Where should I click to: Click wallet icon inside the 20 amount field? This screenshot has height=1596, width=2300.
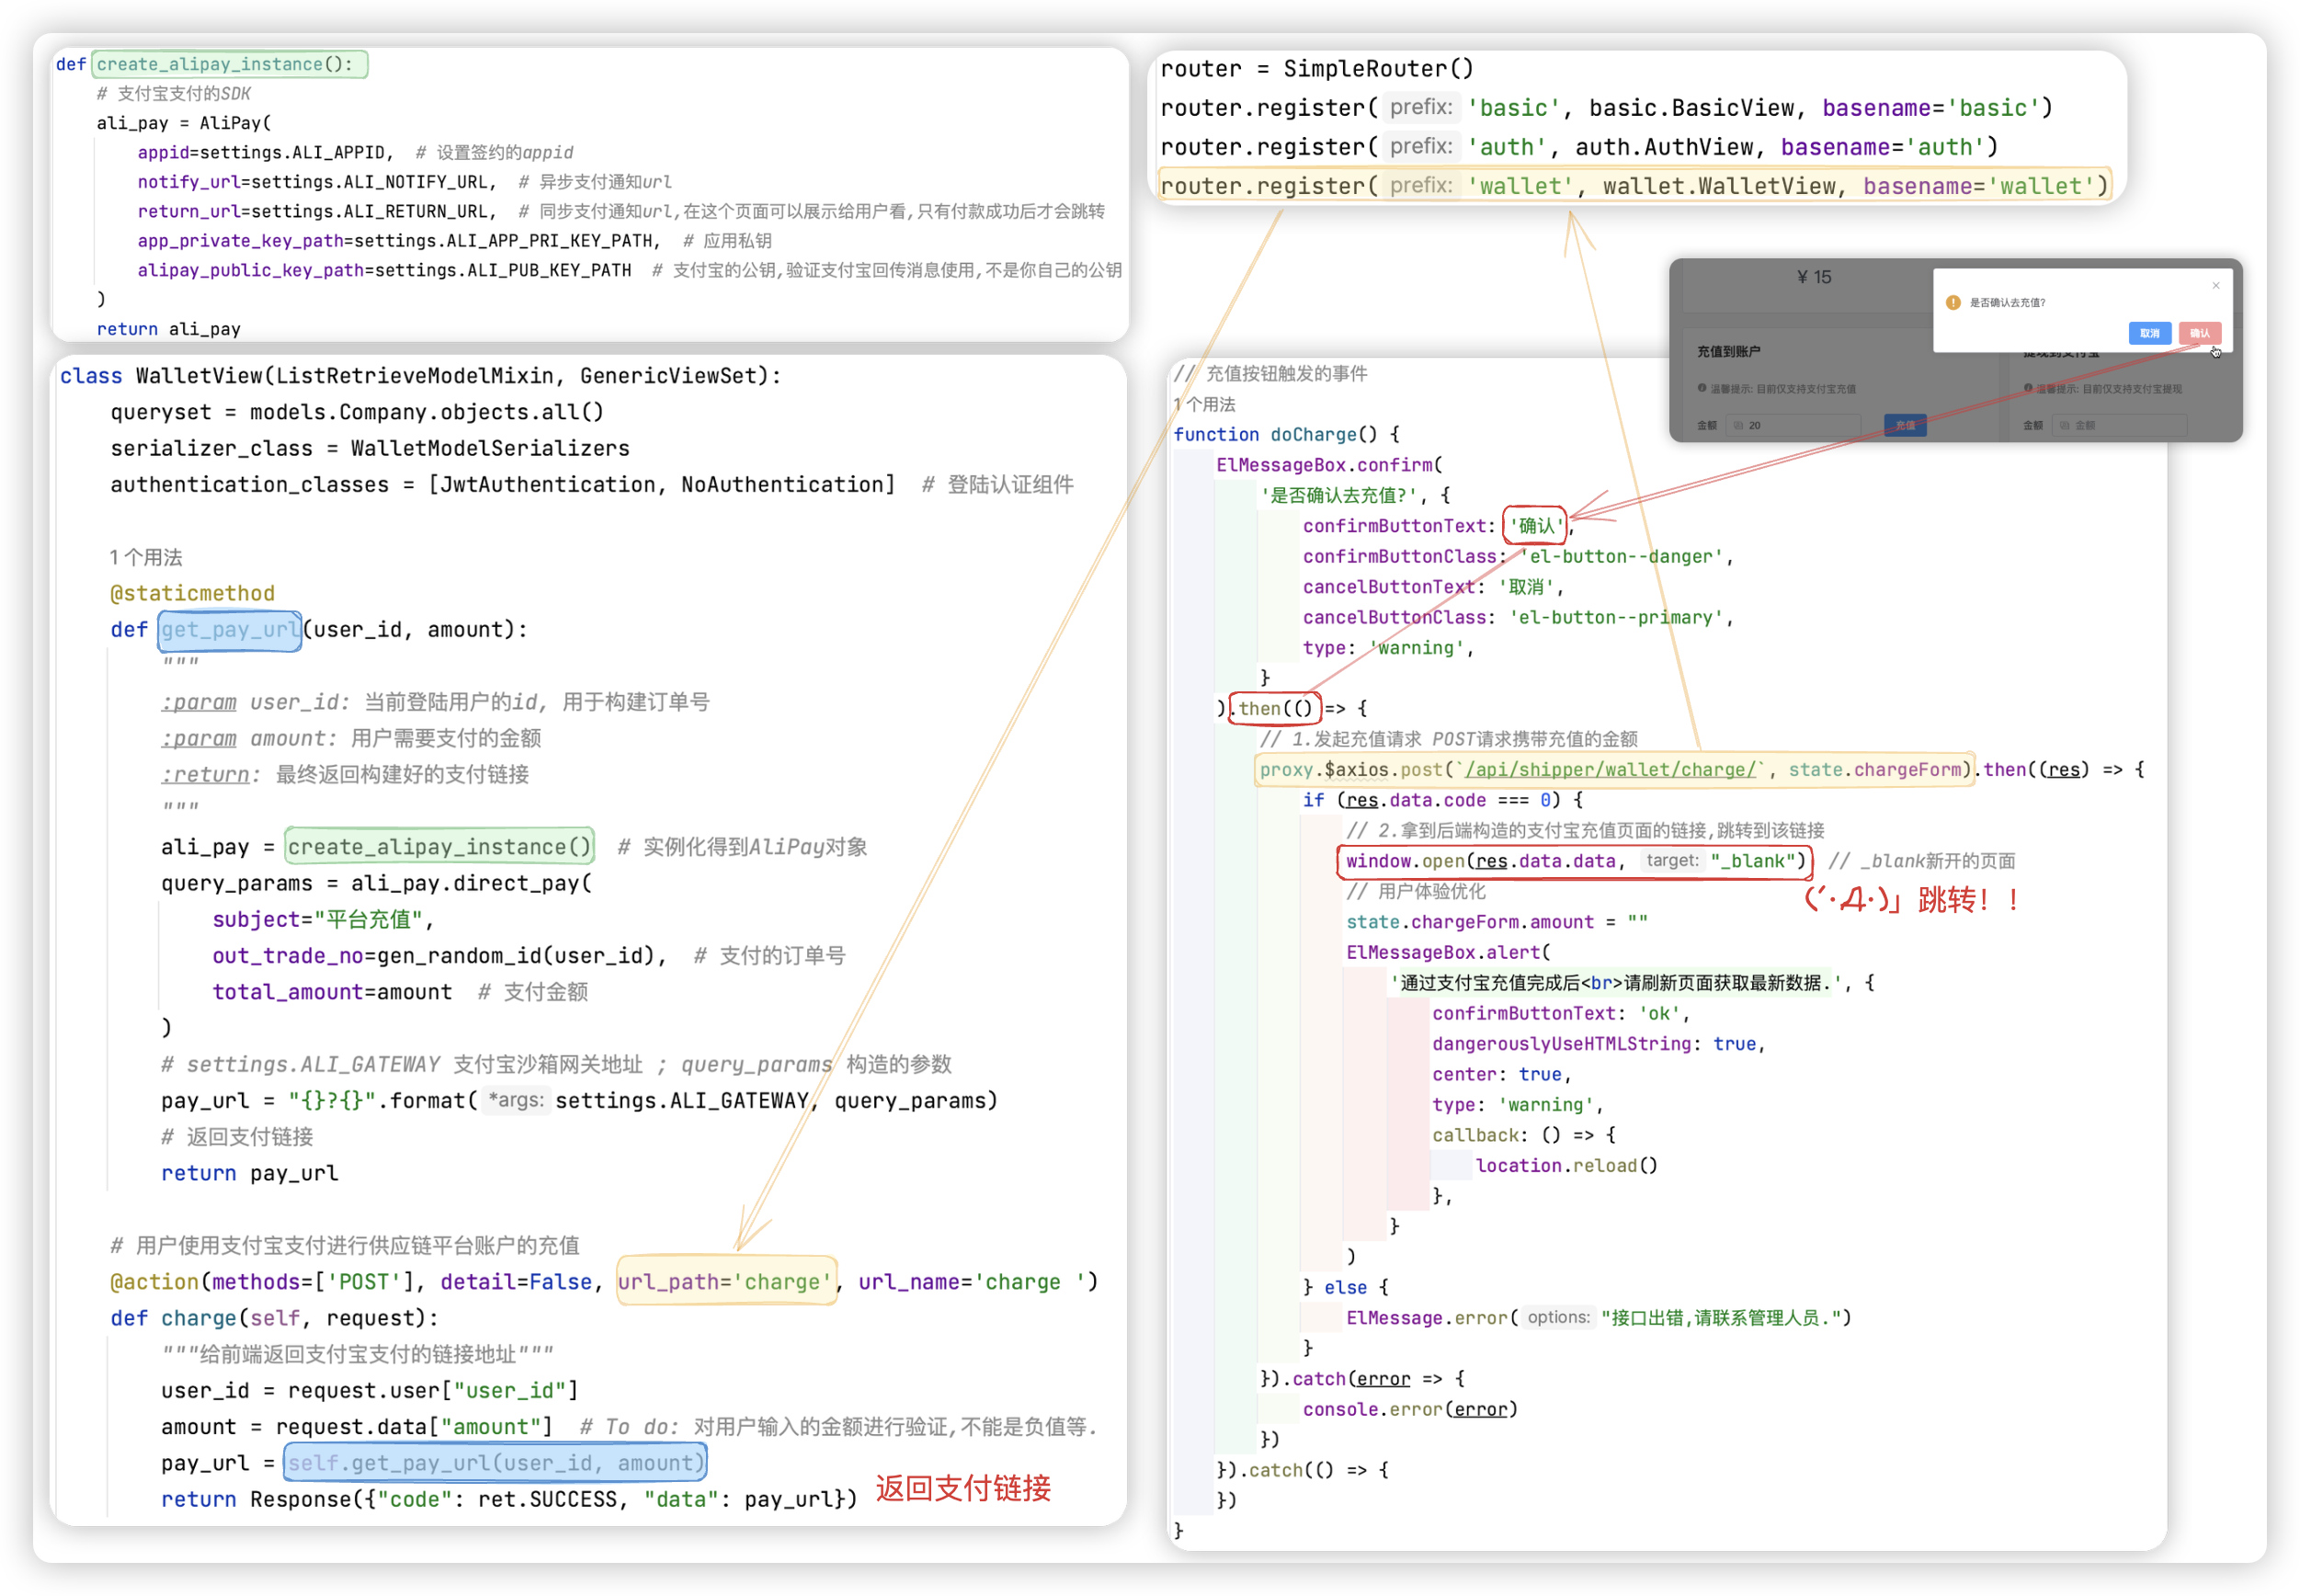(1738, 425)
